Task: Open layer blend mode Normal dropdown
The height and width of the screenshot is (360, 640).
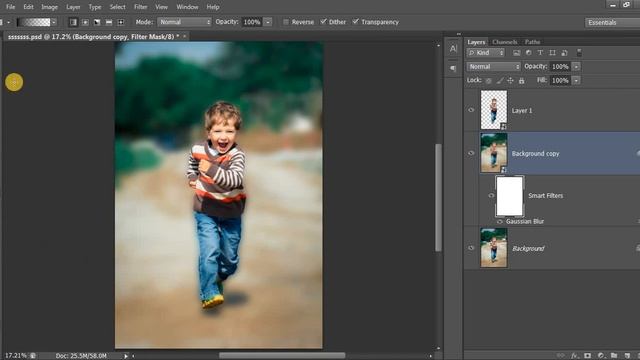Action: 493,67
